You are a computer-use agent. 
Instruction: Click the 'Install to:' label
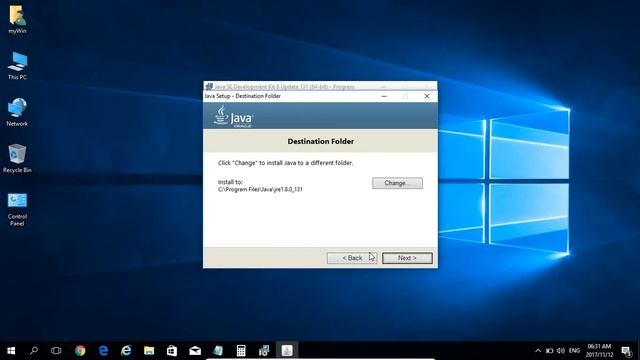pyautogui.click(x=230, y=182)
